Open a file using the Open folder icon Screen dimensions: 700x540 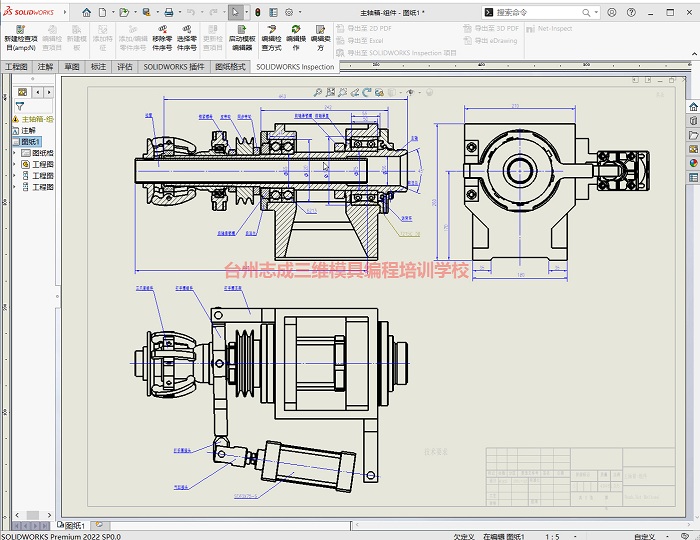pos(124,12)
